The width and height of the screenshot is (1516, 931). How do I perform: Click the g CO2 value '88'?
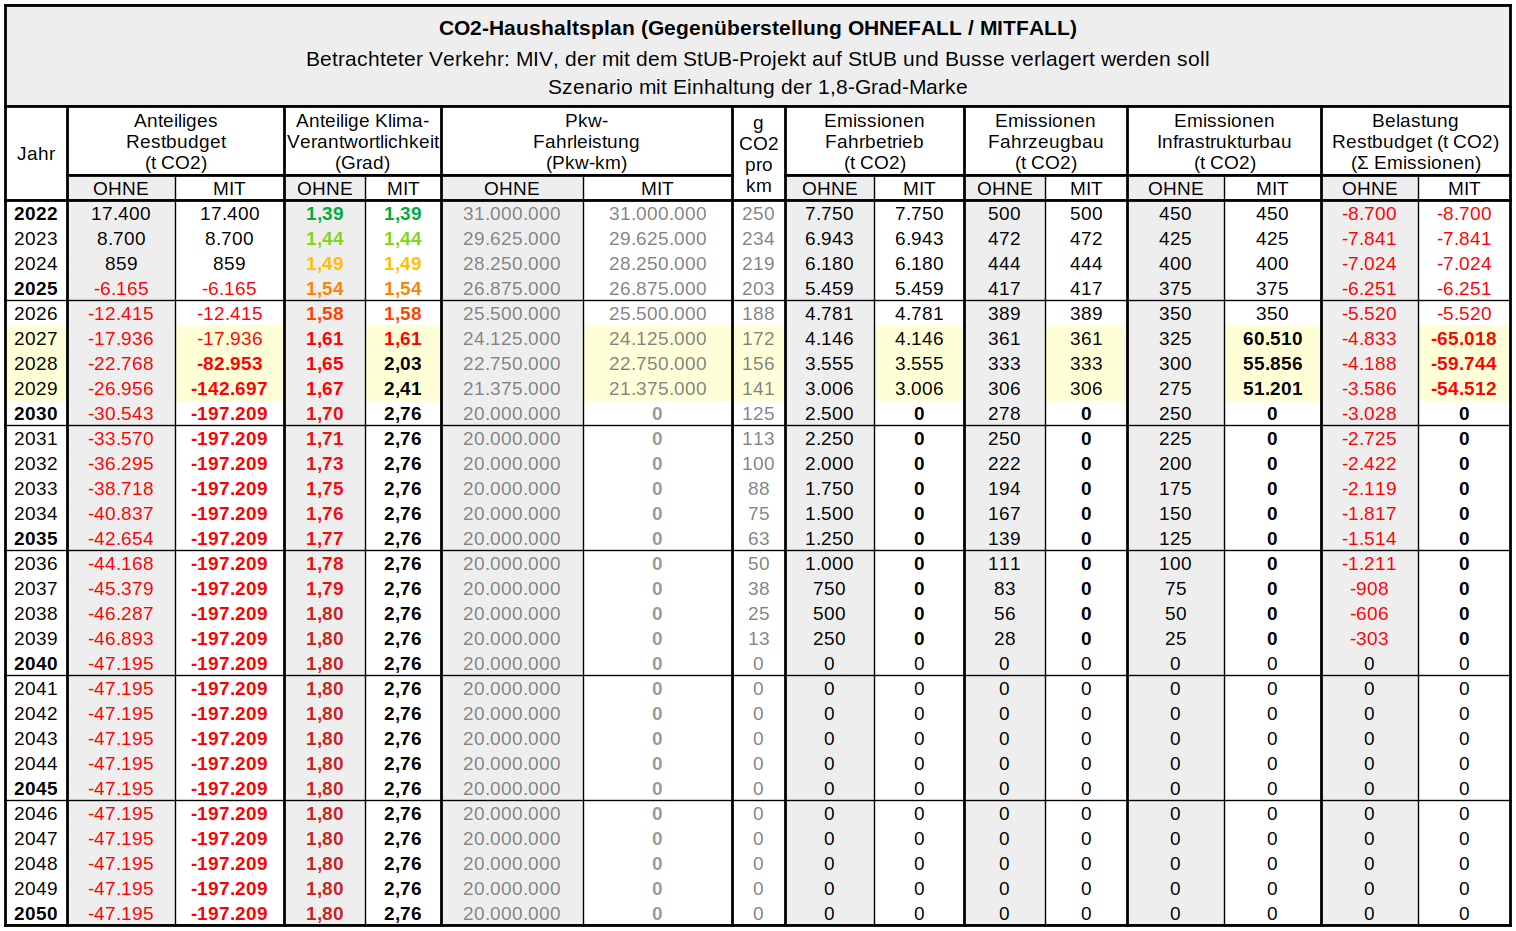[758, 489]
